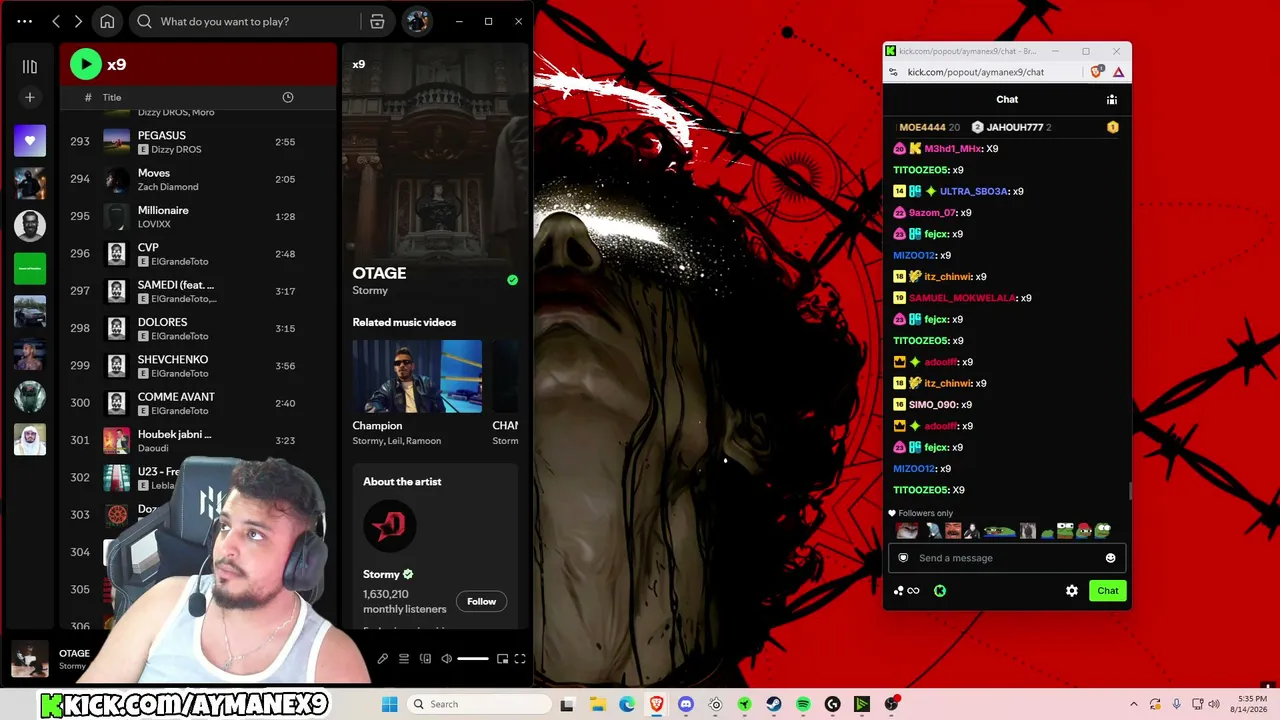Click the green Kick emblem beside the points icon
The width and height of the screenshot is (1280, 720).
click(x=940, y=591)
